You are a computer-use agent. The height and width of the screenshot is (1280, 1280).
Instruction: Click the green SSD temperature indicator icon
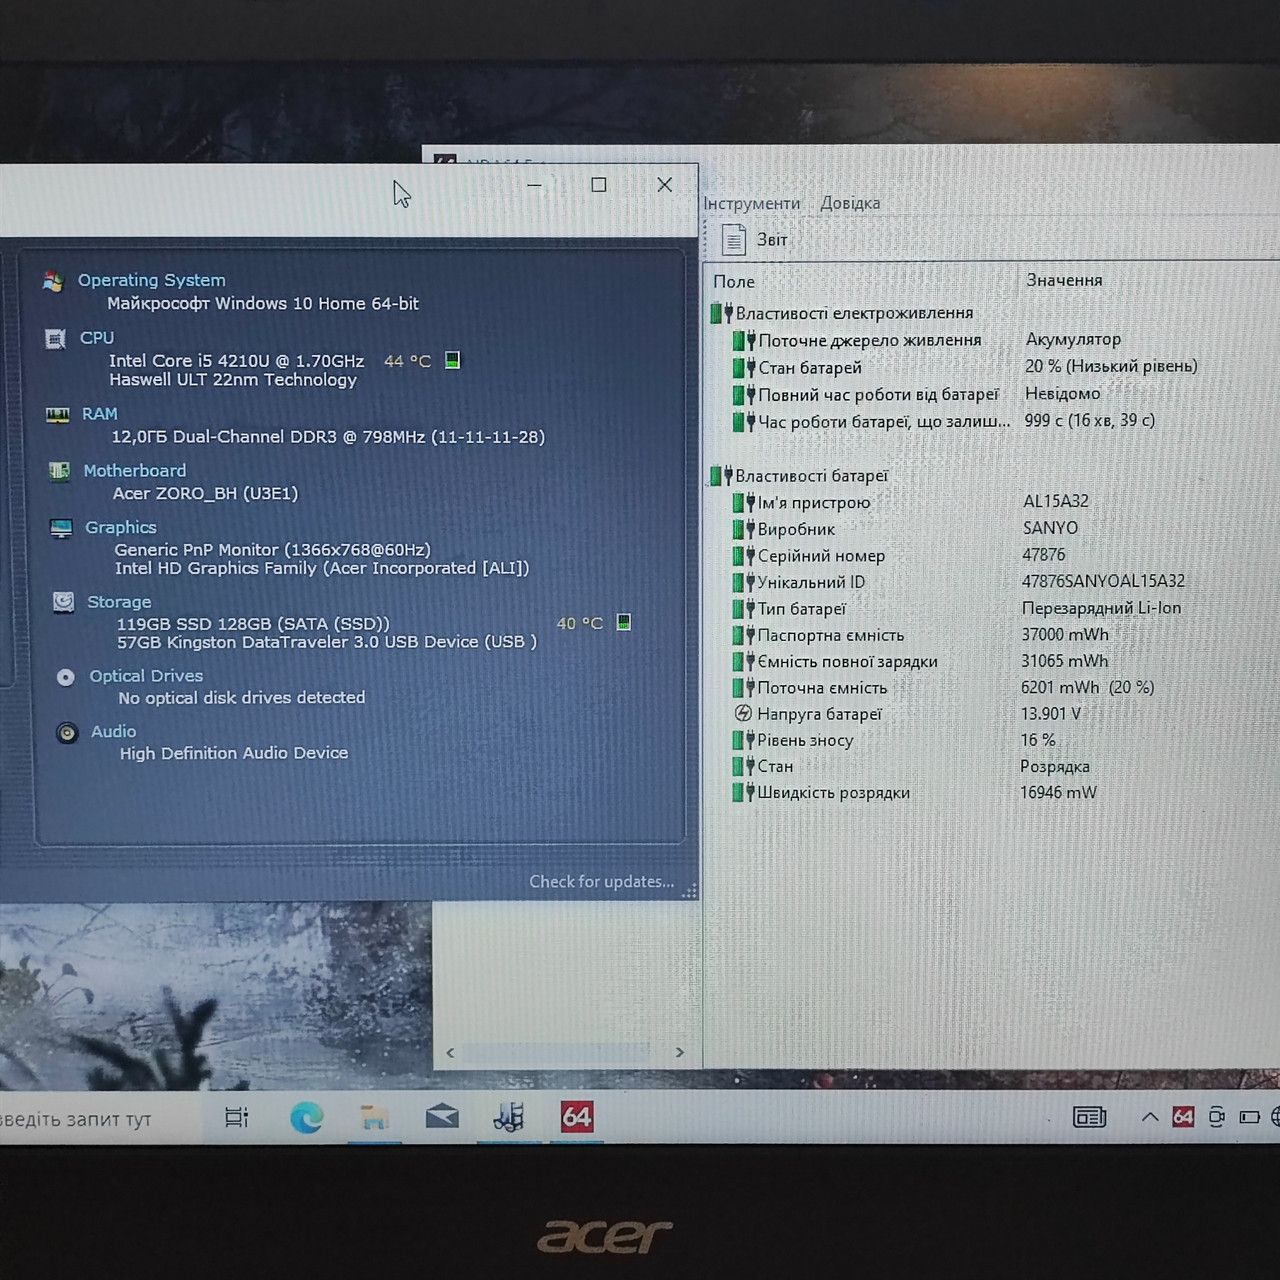[624, 622]
